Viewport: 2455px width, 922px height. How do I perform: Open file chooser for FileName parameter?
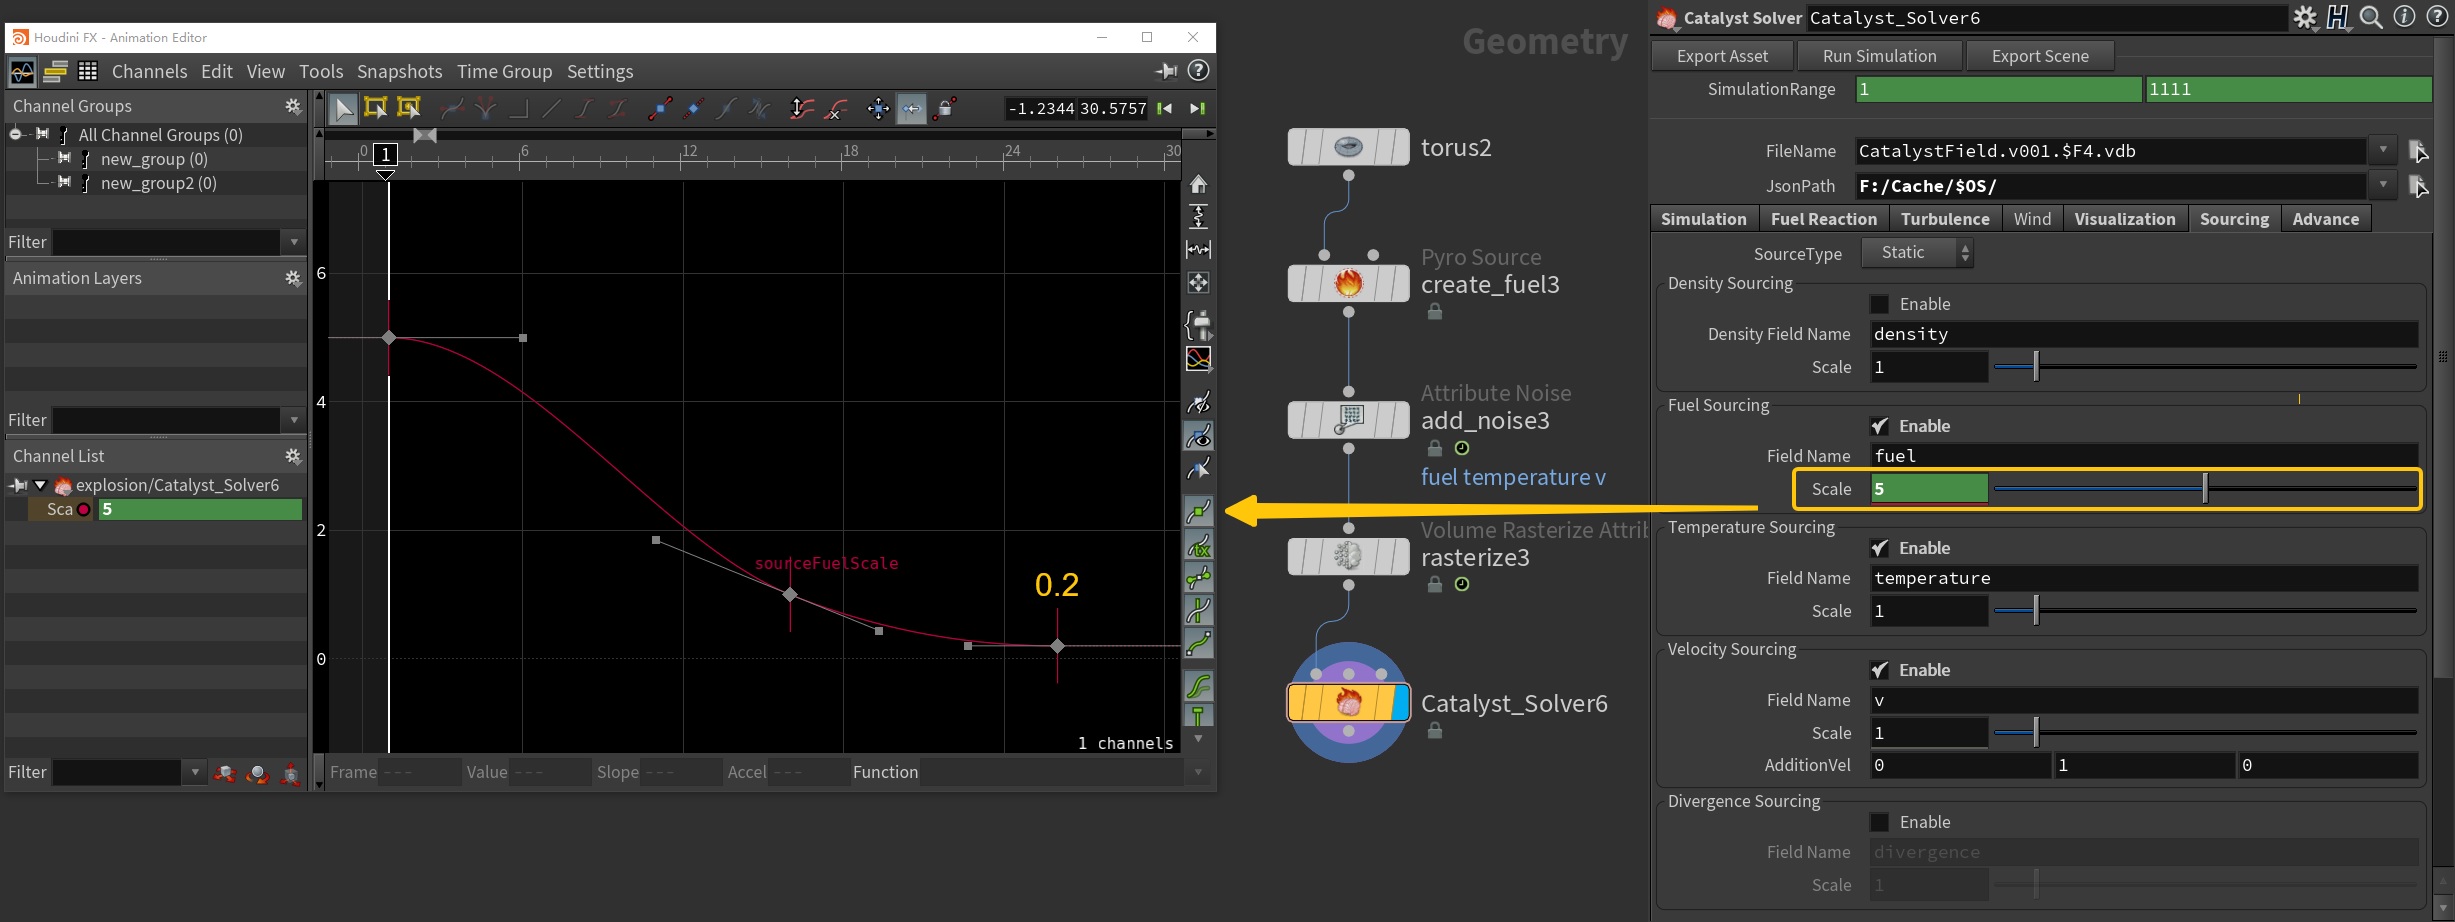[2418, 152]
